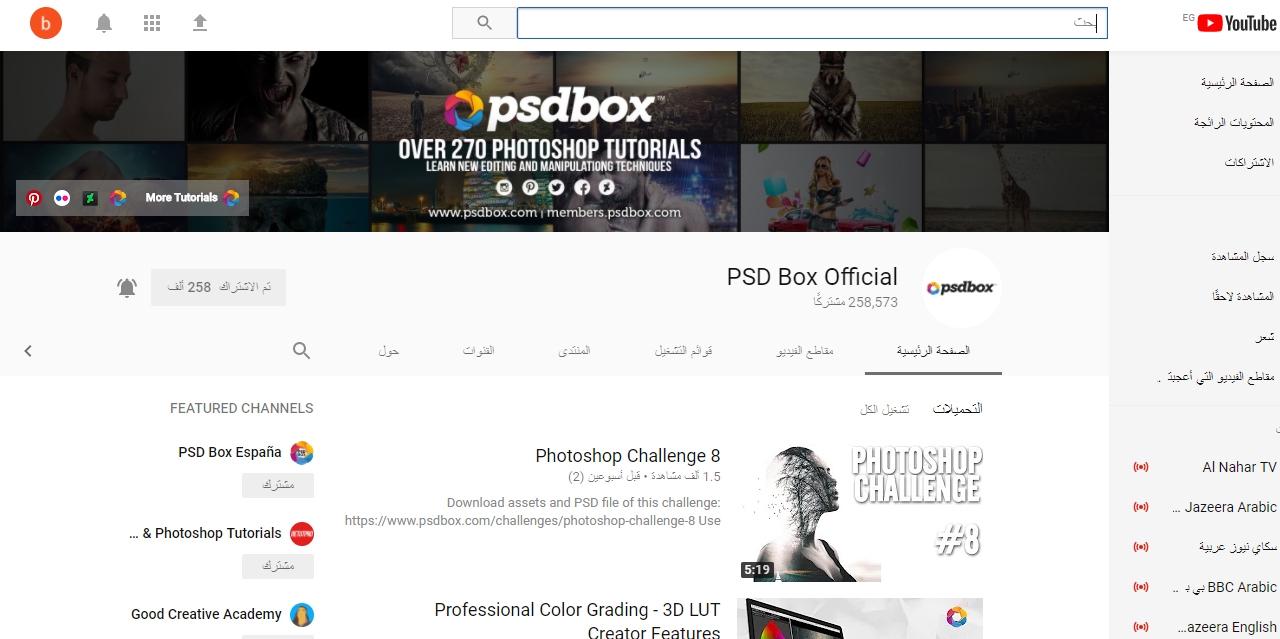Screen dimensions: 1280x639
Task: Open the notifications bell in top bar
Action: [104, 23]
